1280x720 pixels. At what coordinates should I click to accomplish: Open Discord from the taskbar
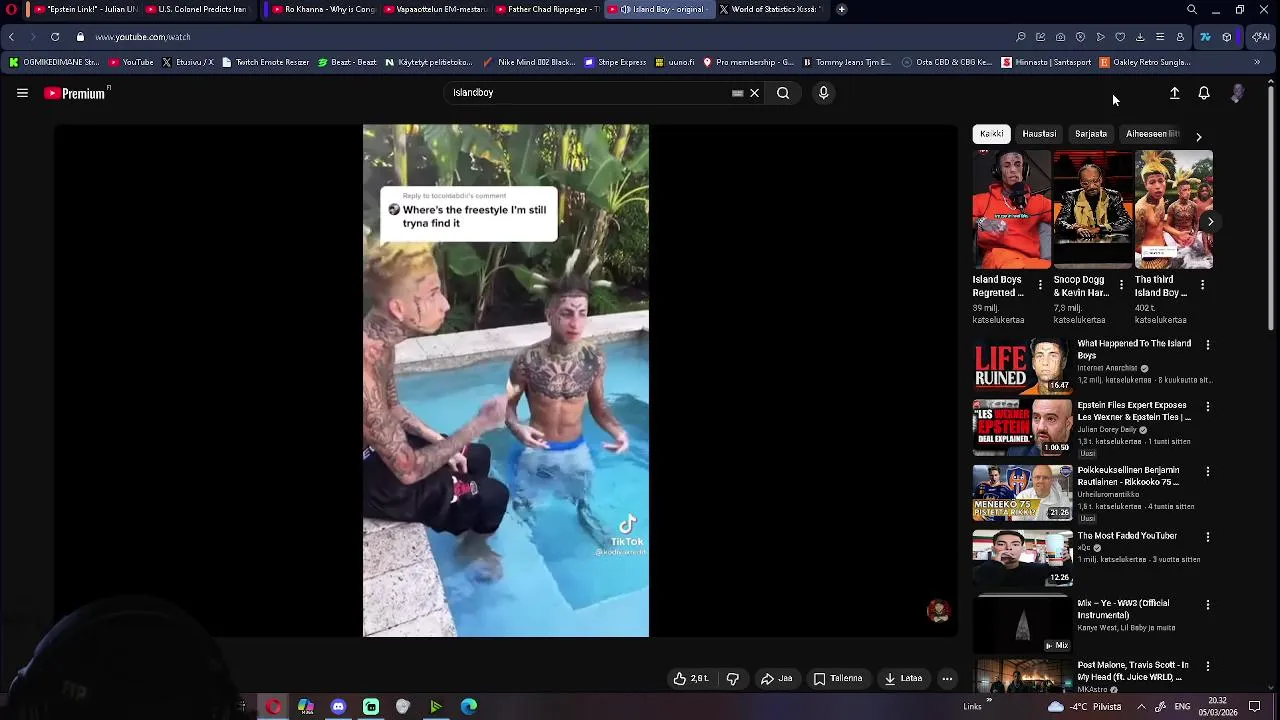tap(338, 706)
